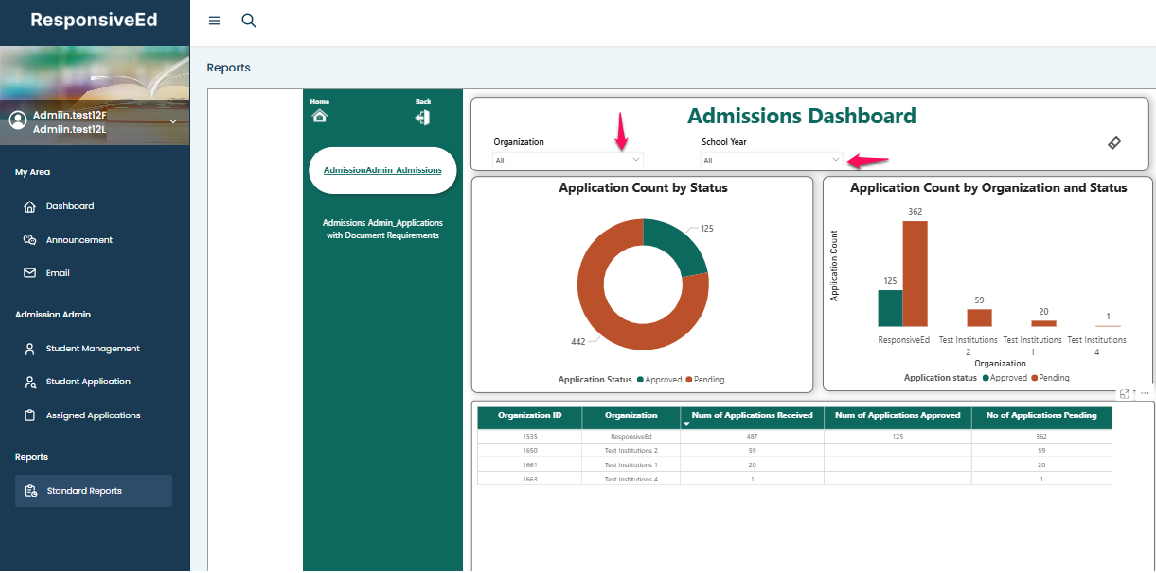1156x573 pixels.
Task: Toggle Approved legend in donut chart
Action: pos(662,380)
